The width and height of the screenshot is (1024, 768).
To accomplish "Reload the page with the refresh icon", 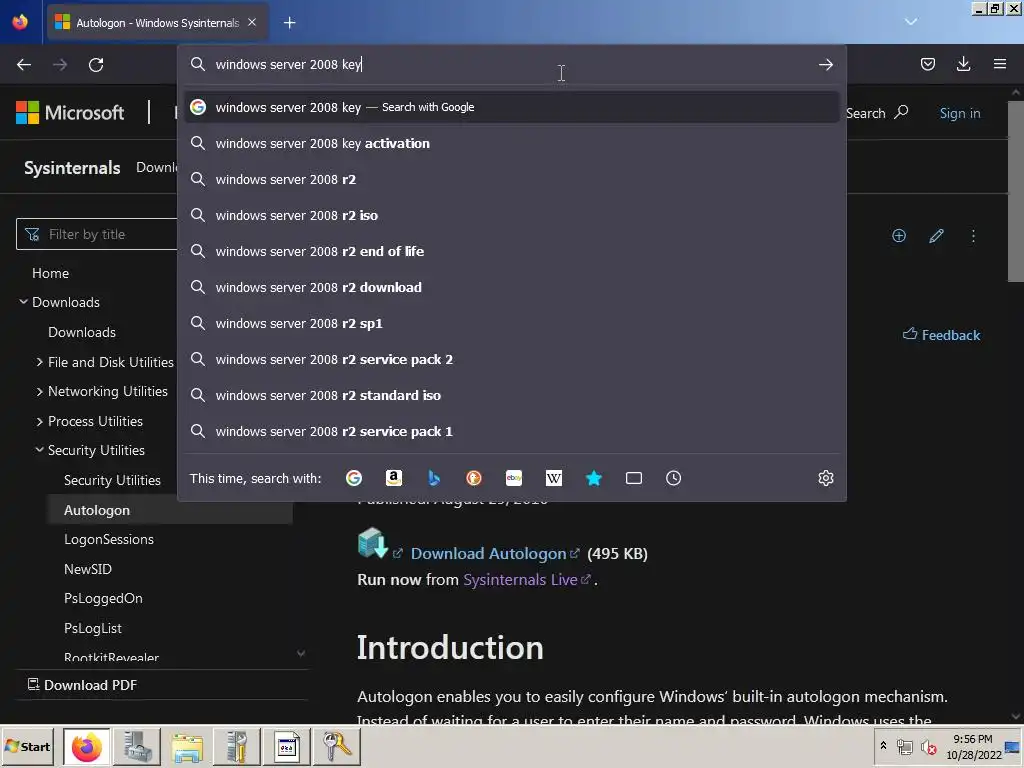I will click(96, 65).
